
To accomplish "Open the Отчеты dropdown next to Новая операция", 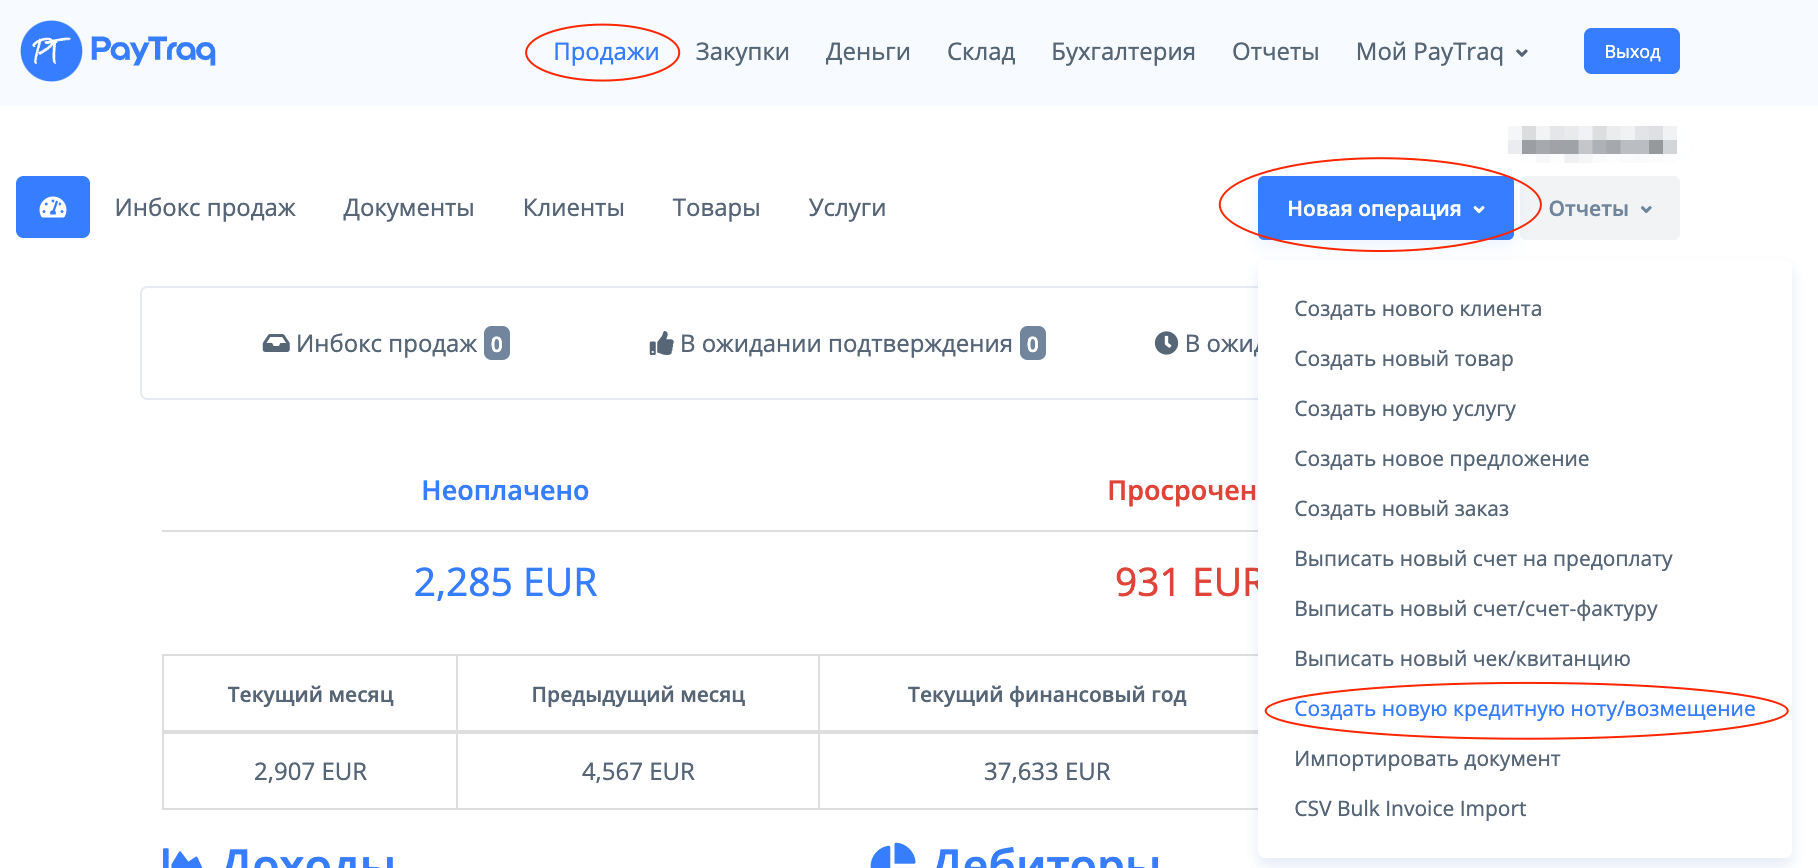I will (1599, 209).
